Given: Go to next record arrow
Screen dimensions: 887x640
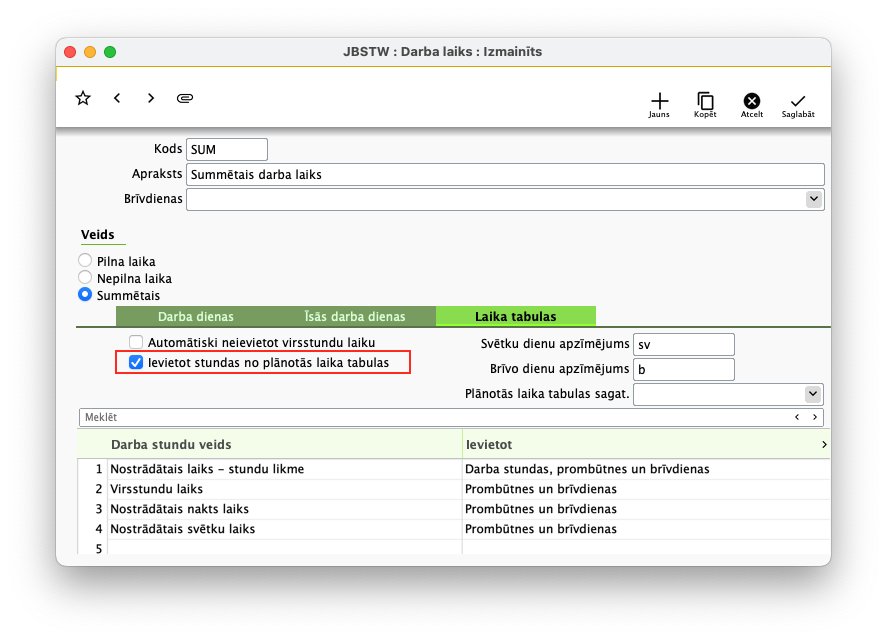Looking at the screenshot, I should tap(150, 98).
